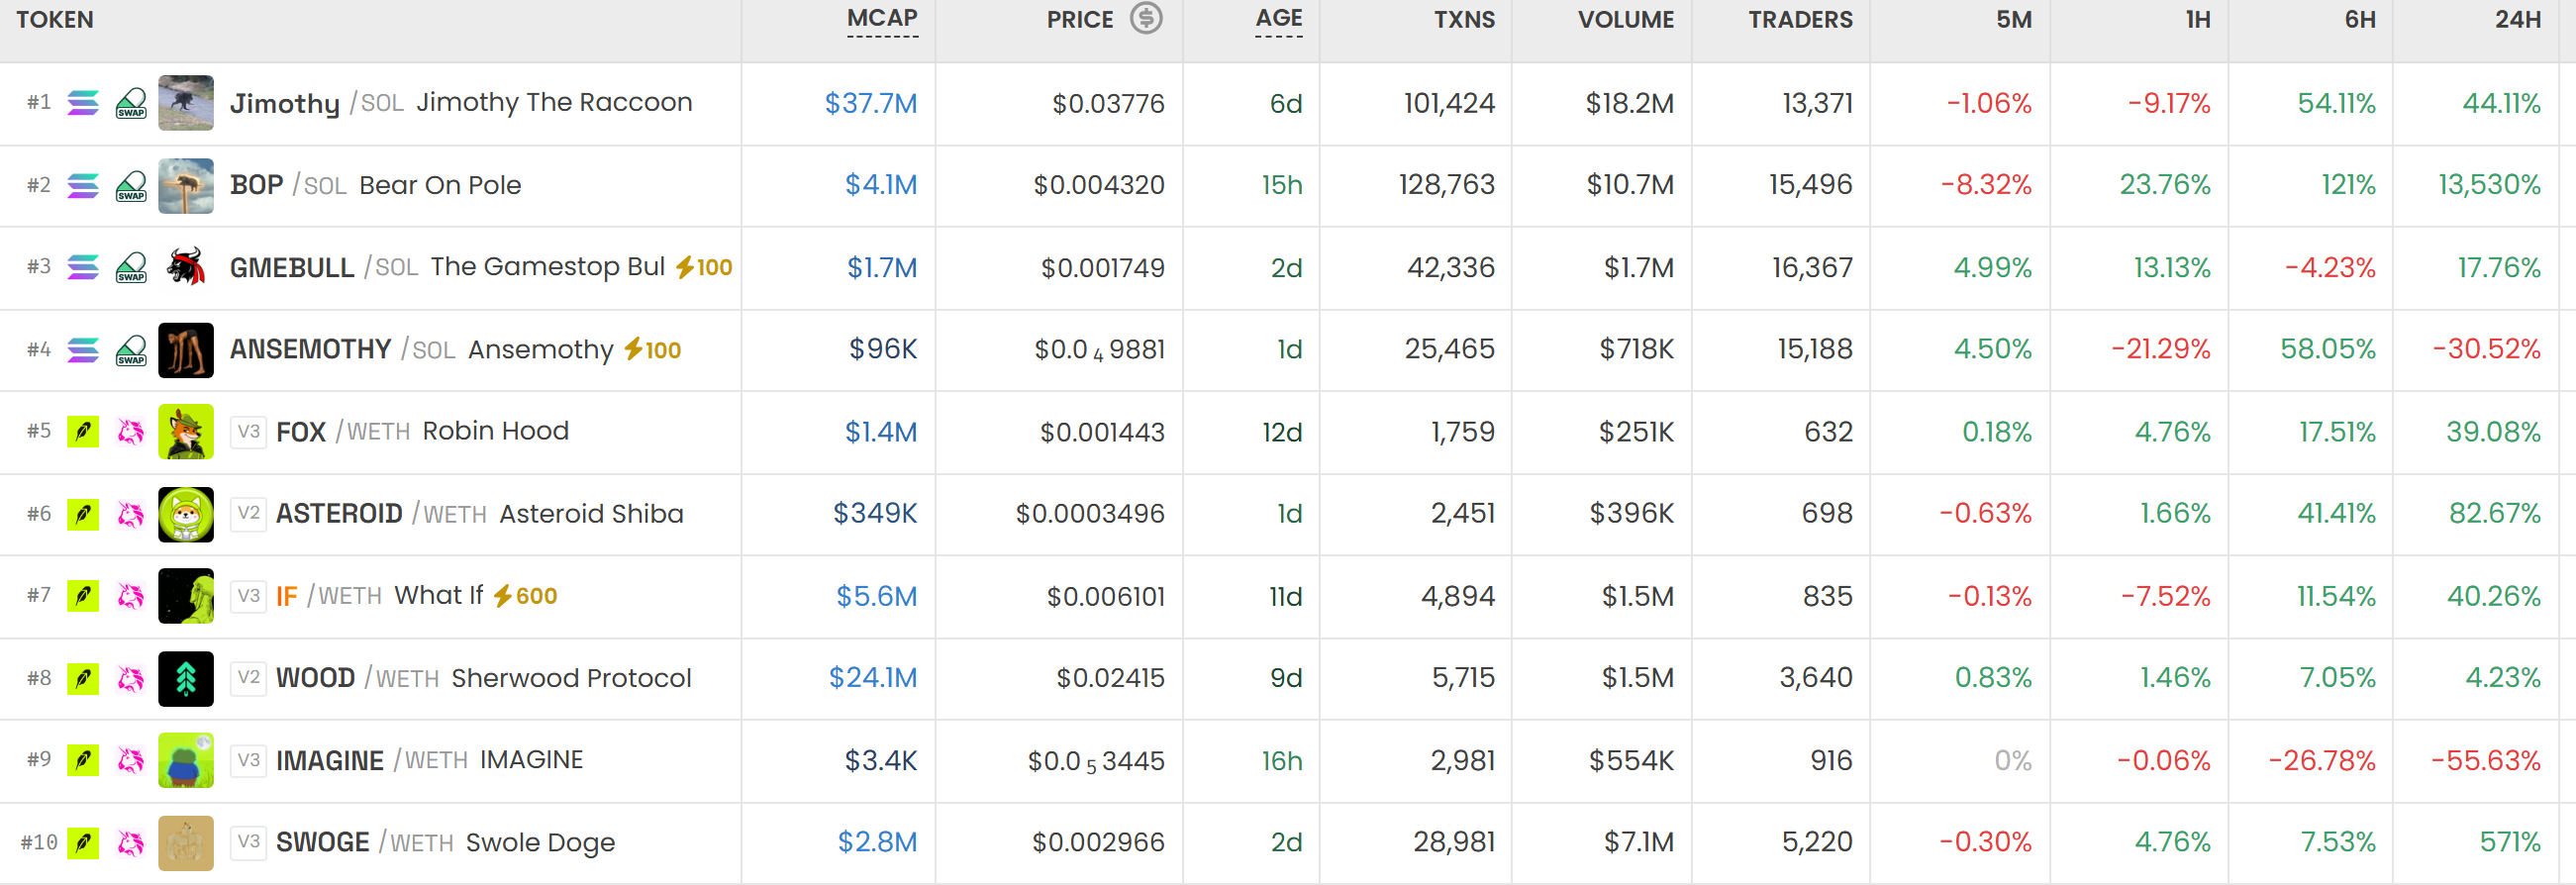Screen dimensions: 2576x885
Task: Click the Asteroid Shiba token logo
Action: [x=186, y=514]
